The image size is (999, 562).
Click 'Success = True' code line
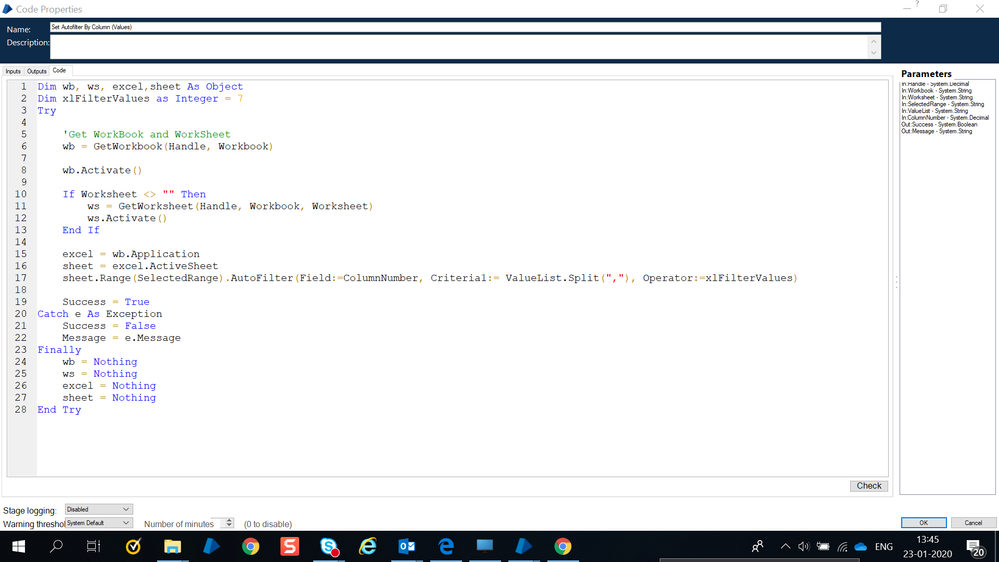(106, 302)
